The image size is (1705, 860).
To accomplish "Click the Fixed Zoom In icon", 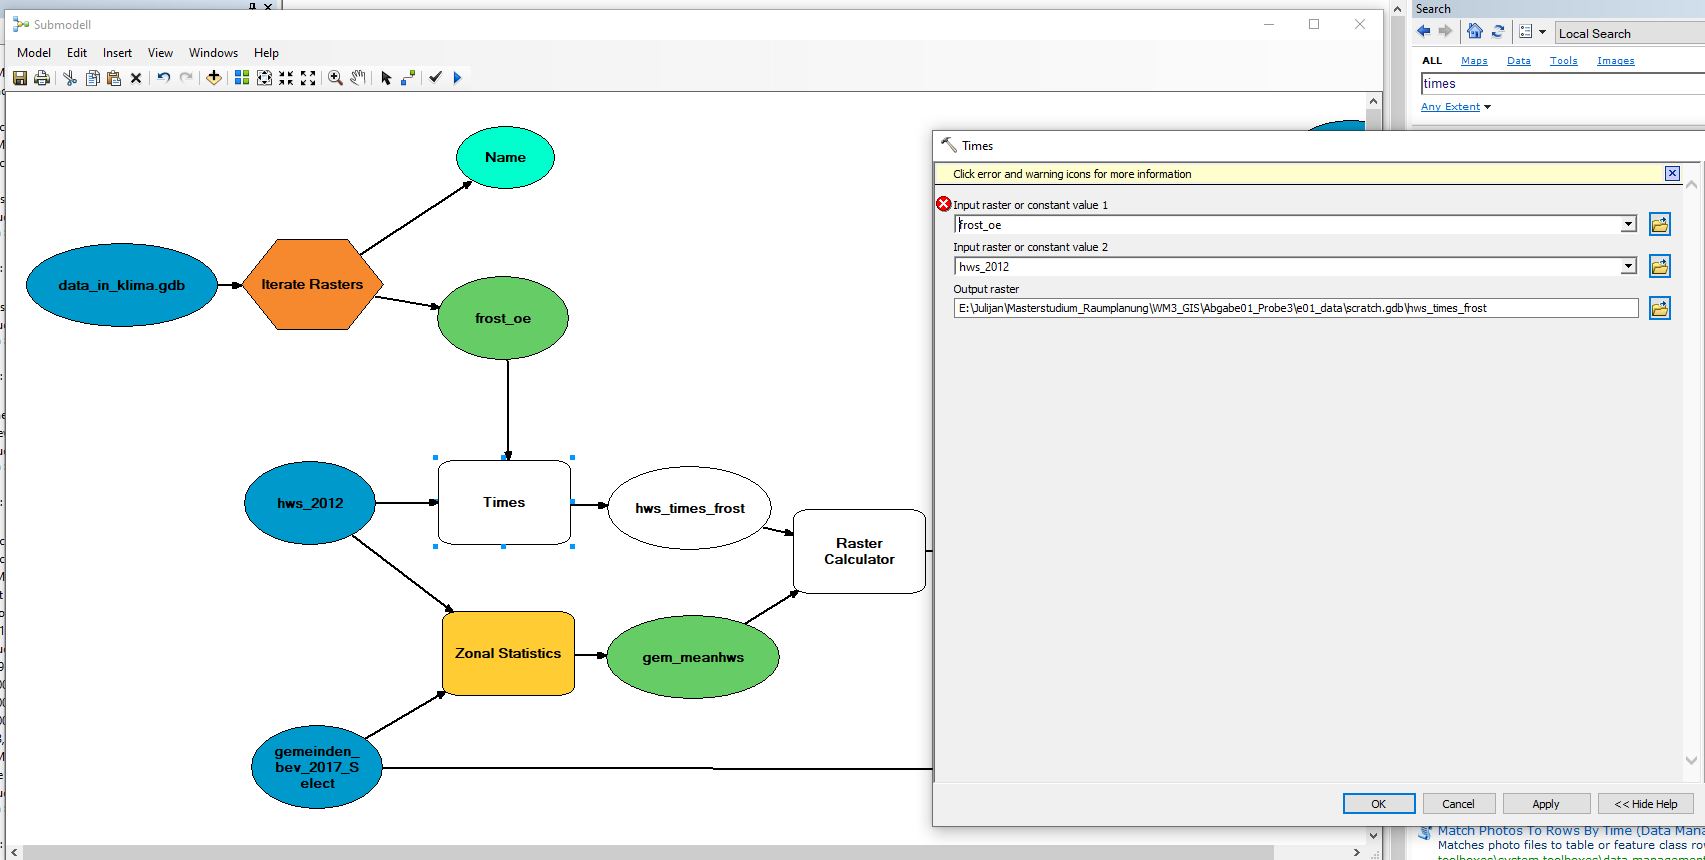I will click(x=286, y=78).
